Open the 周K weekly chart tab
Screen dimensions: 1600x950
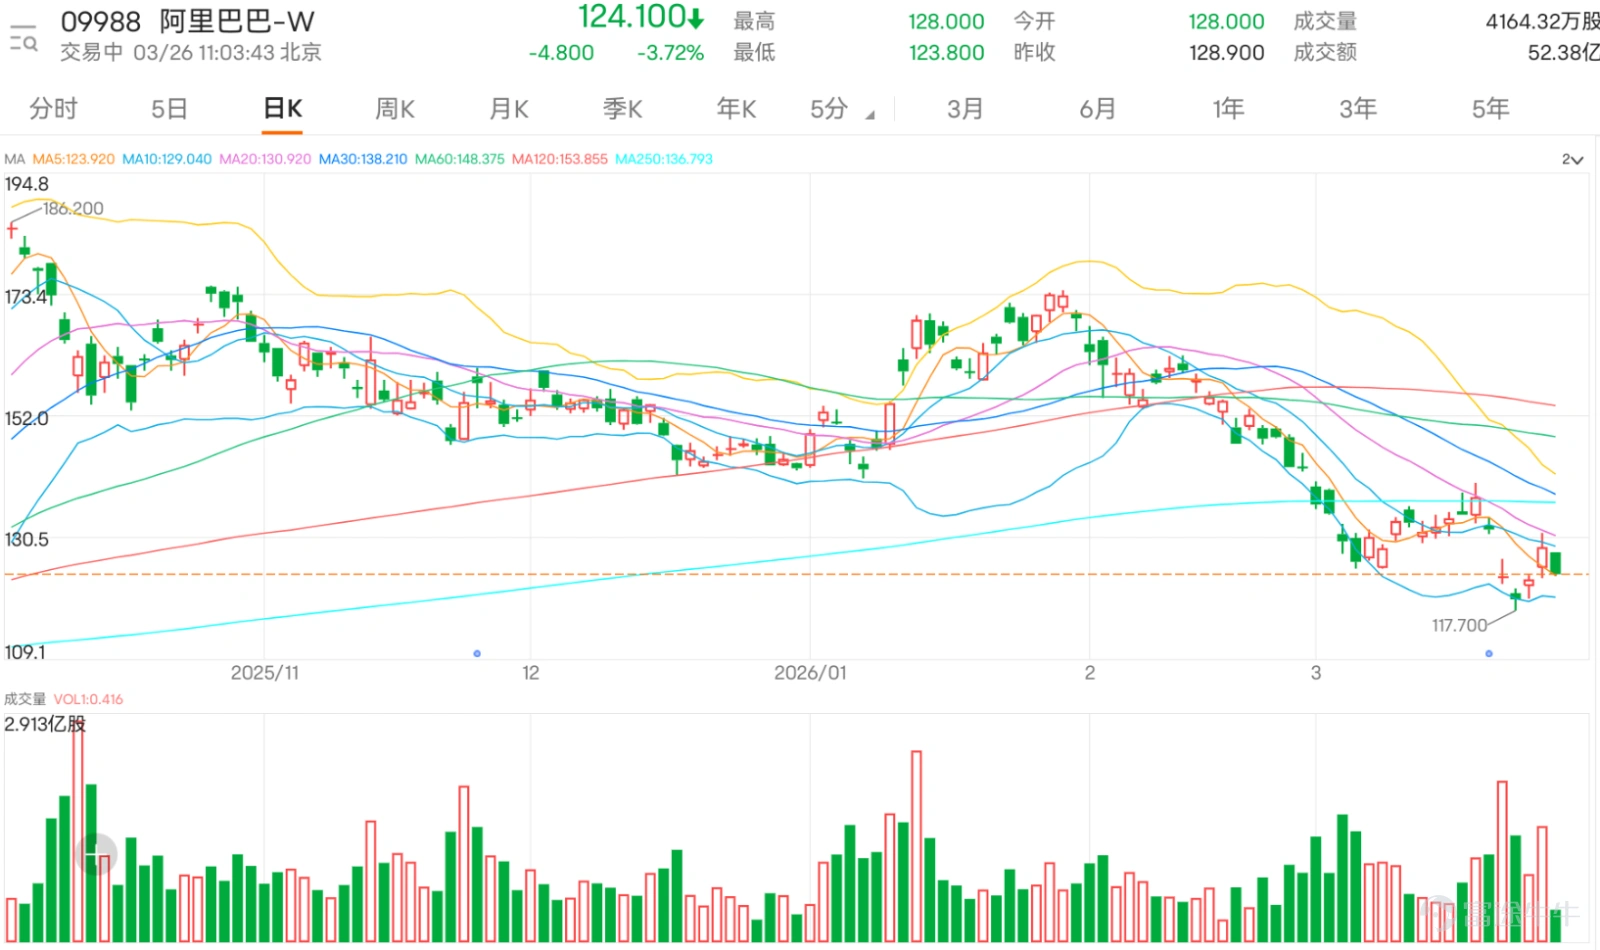[x=395, y=108]
